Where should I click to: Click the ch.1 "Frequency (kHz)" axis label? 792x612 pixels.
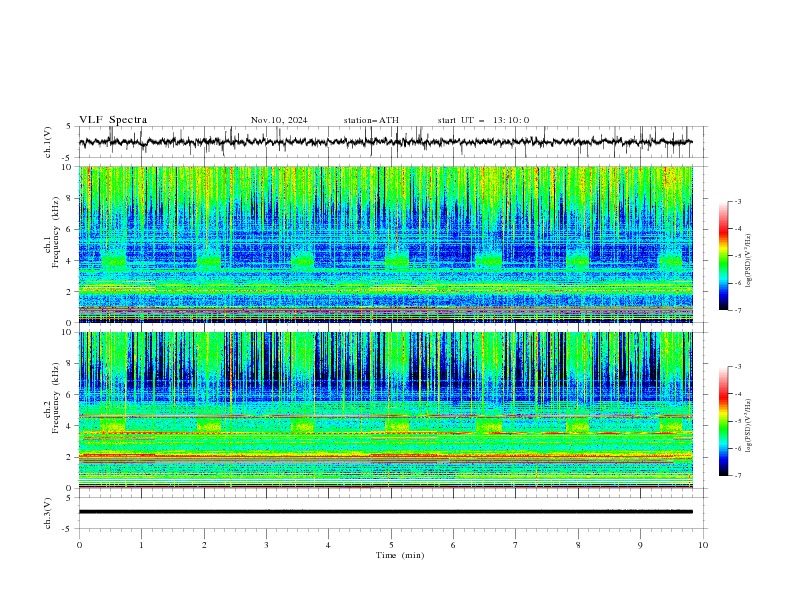(56, 232)
